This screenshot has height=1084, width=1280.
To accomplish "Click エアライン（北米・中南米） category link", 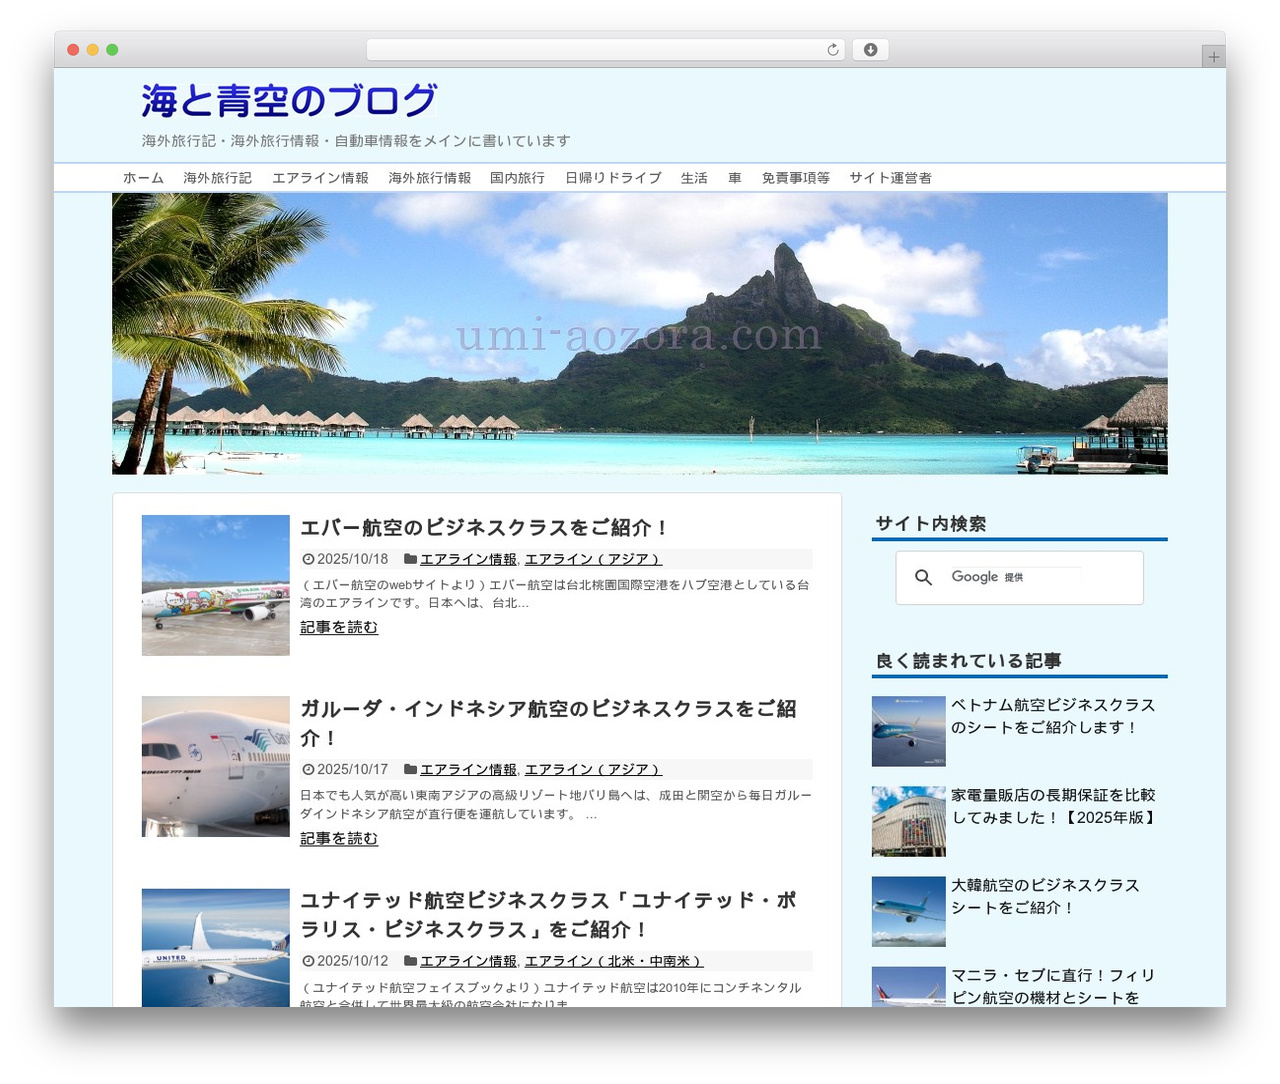I will 614,961.
